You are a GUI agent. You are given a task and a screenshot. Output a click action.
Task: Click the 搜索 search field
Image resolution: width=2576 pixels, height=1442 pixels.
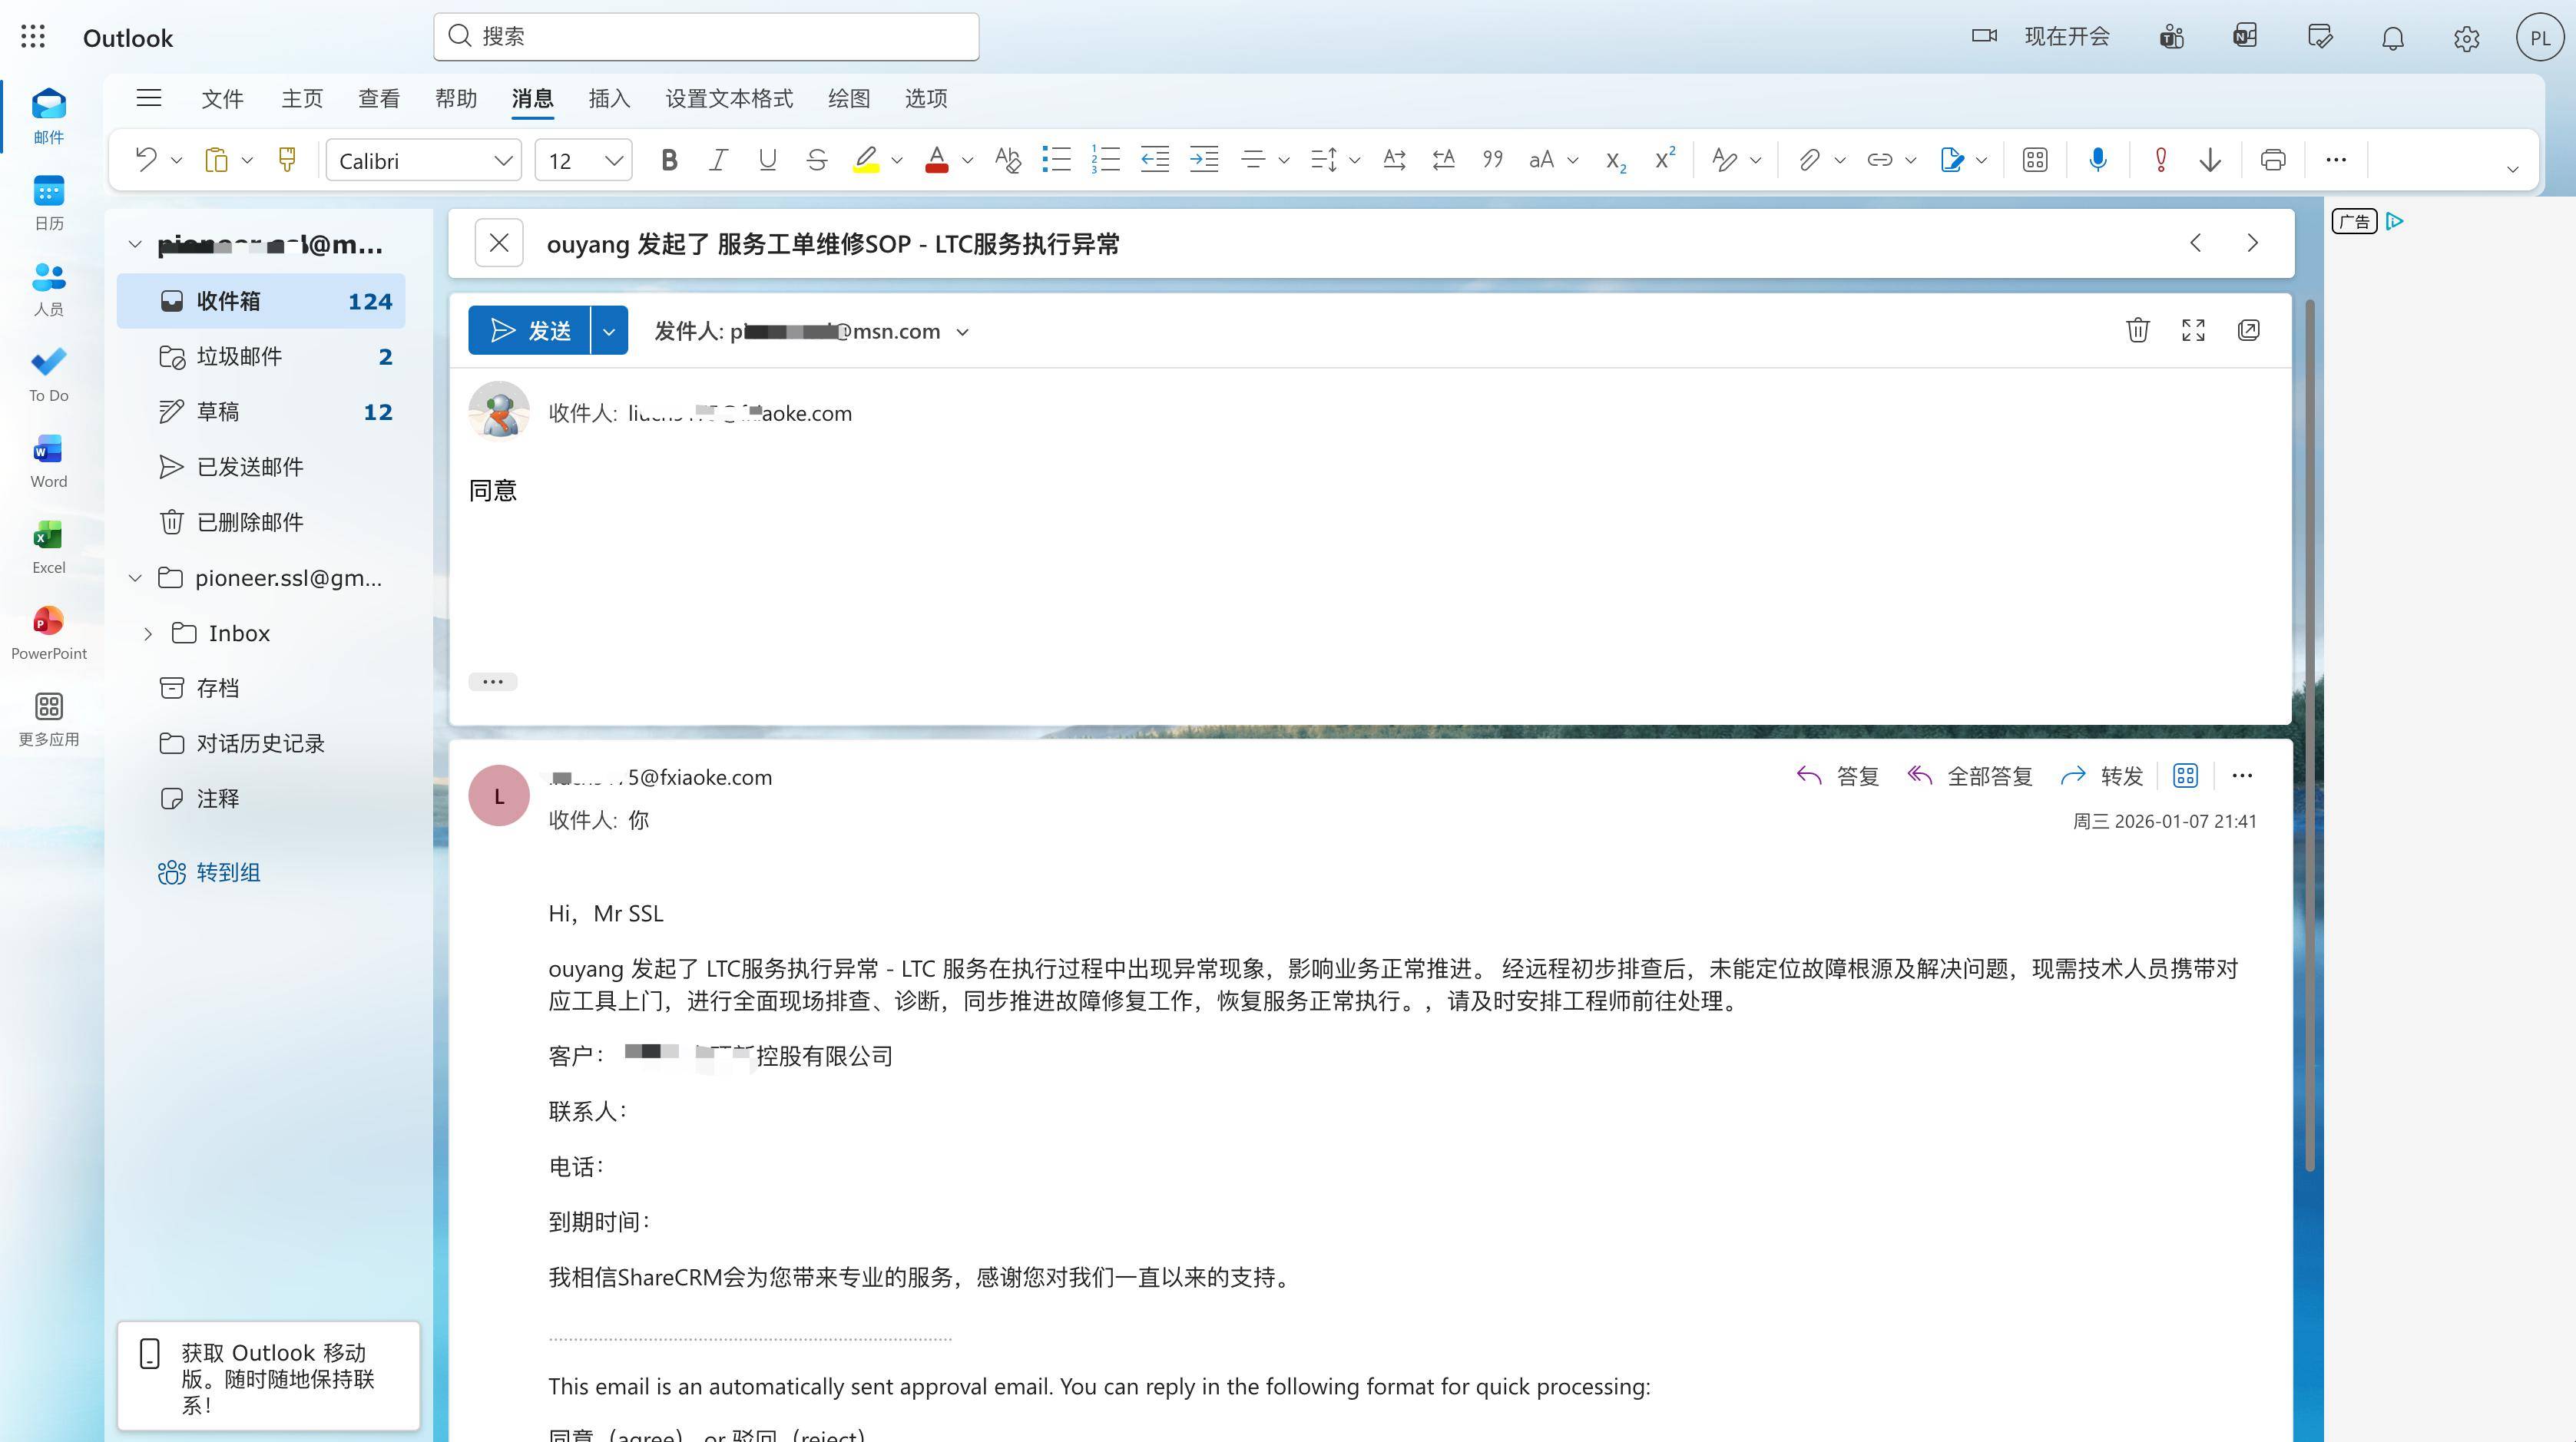(x=706, y=36)
